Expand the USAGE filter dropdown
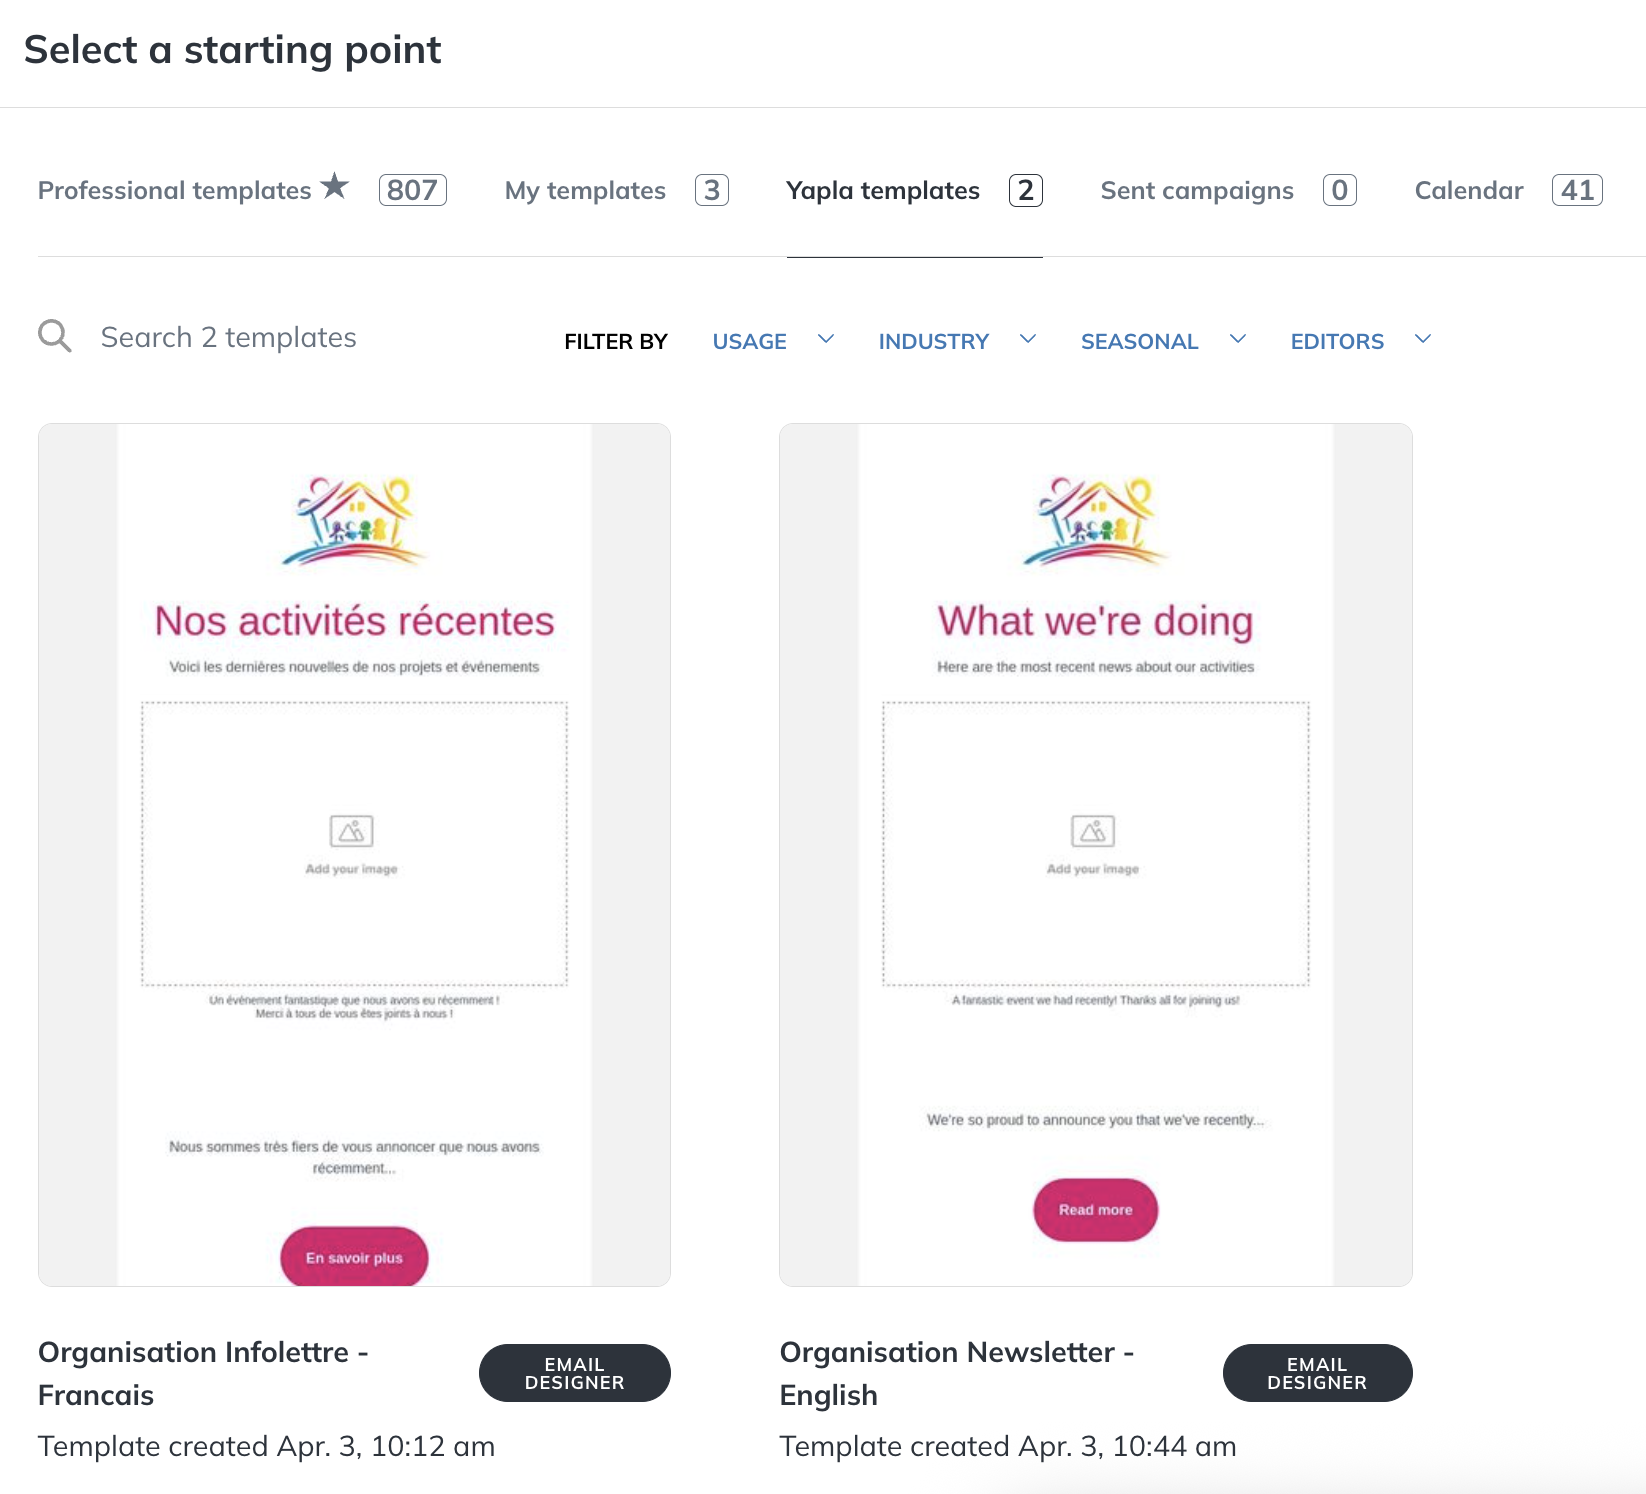 [773, 341]
